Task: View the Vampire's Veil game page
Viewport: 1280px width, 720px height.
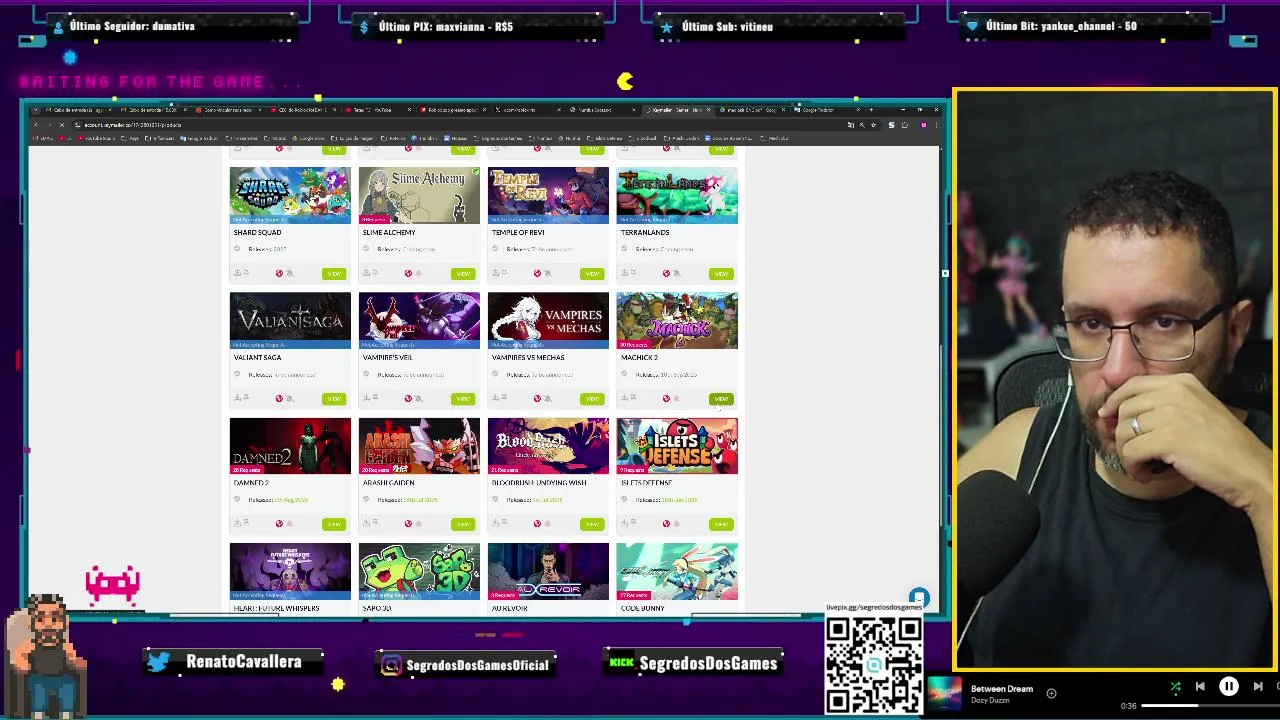Action: click(462, 399)
